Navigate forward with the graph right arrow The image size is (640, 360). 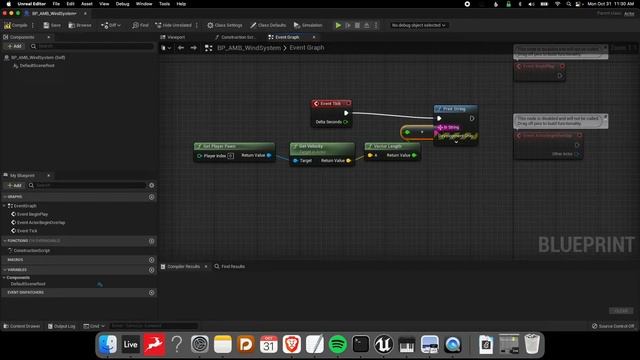pyautogui.click(x=193, y=48)
